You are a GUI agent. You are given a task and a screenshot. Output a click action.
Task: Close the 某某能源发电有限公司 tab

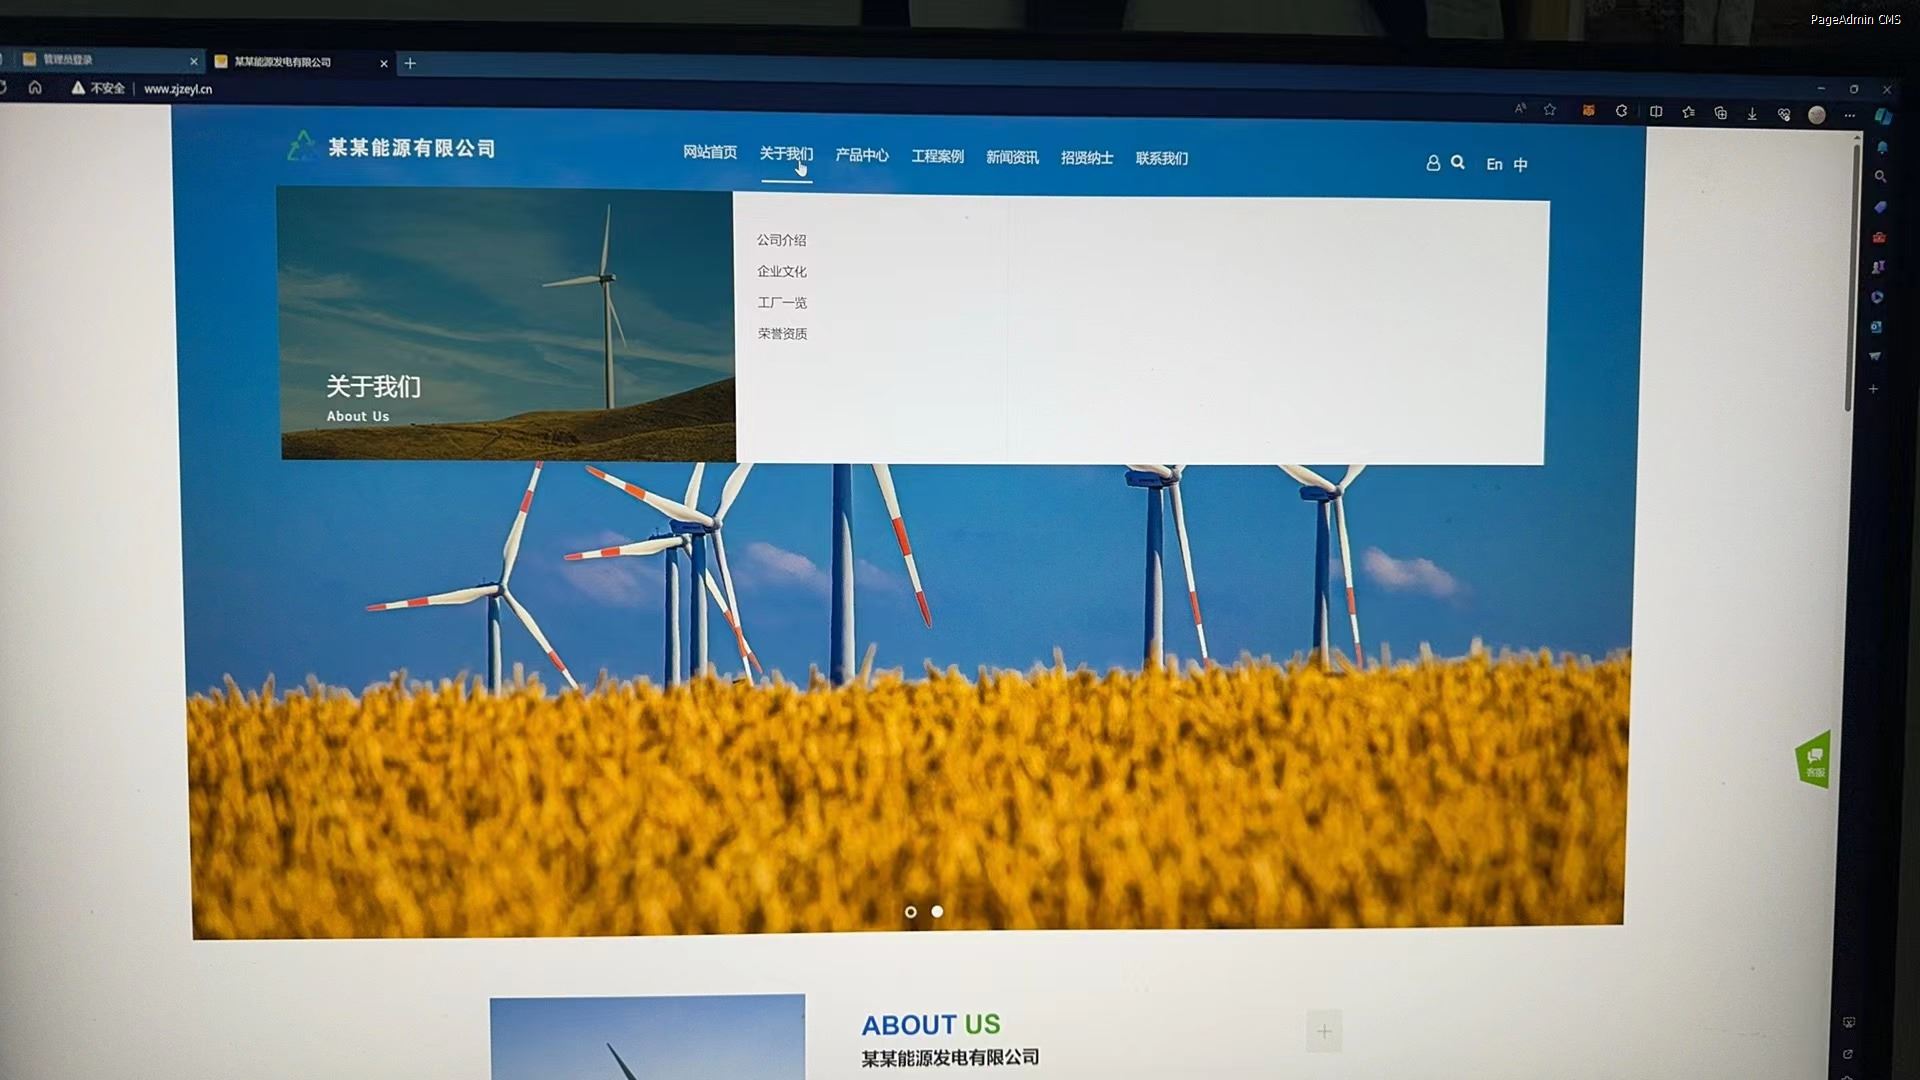(x=384, y=63)
